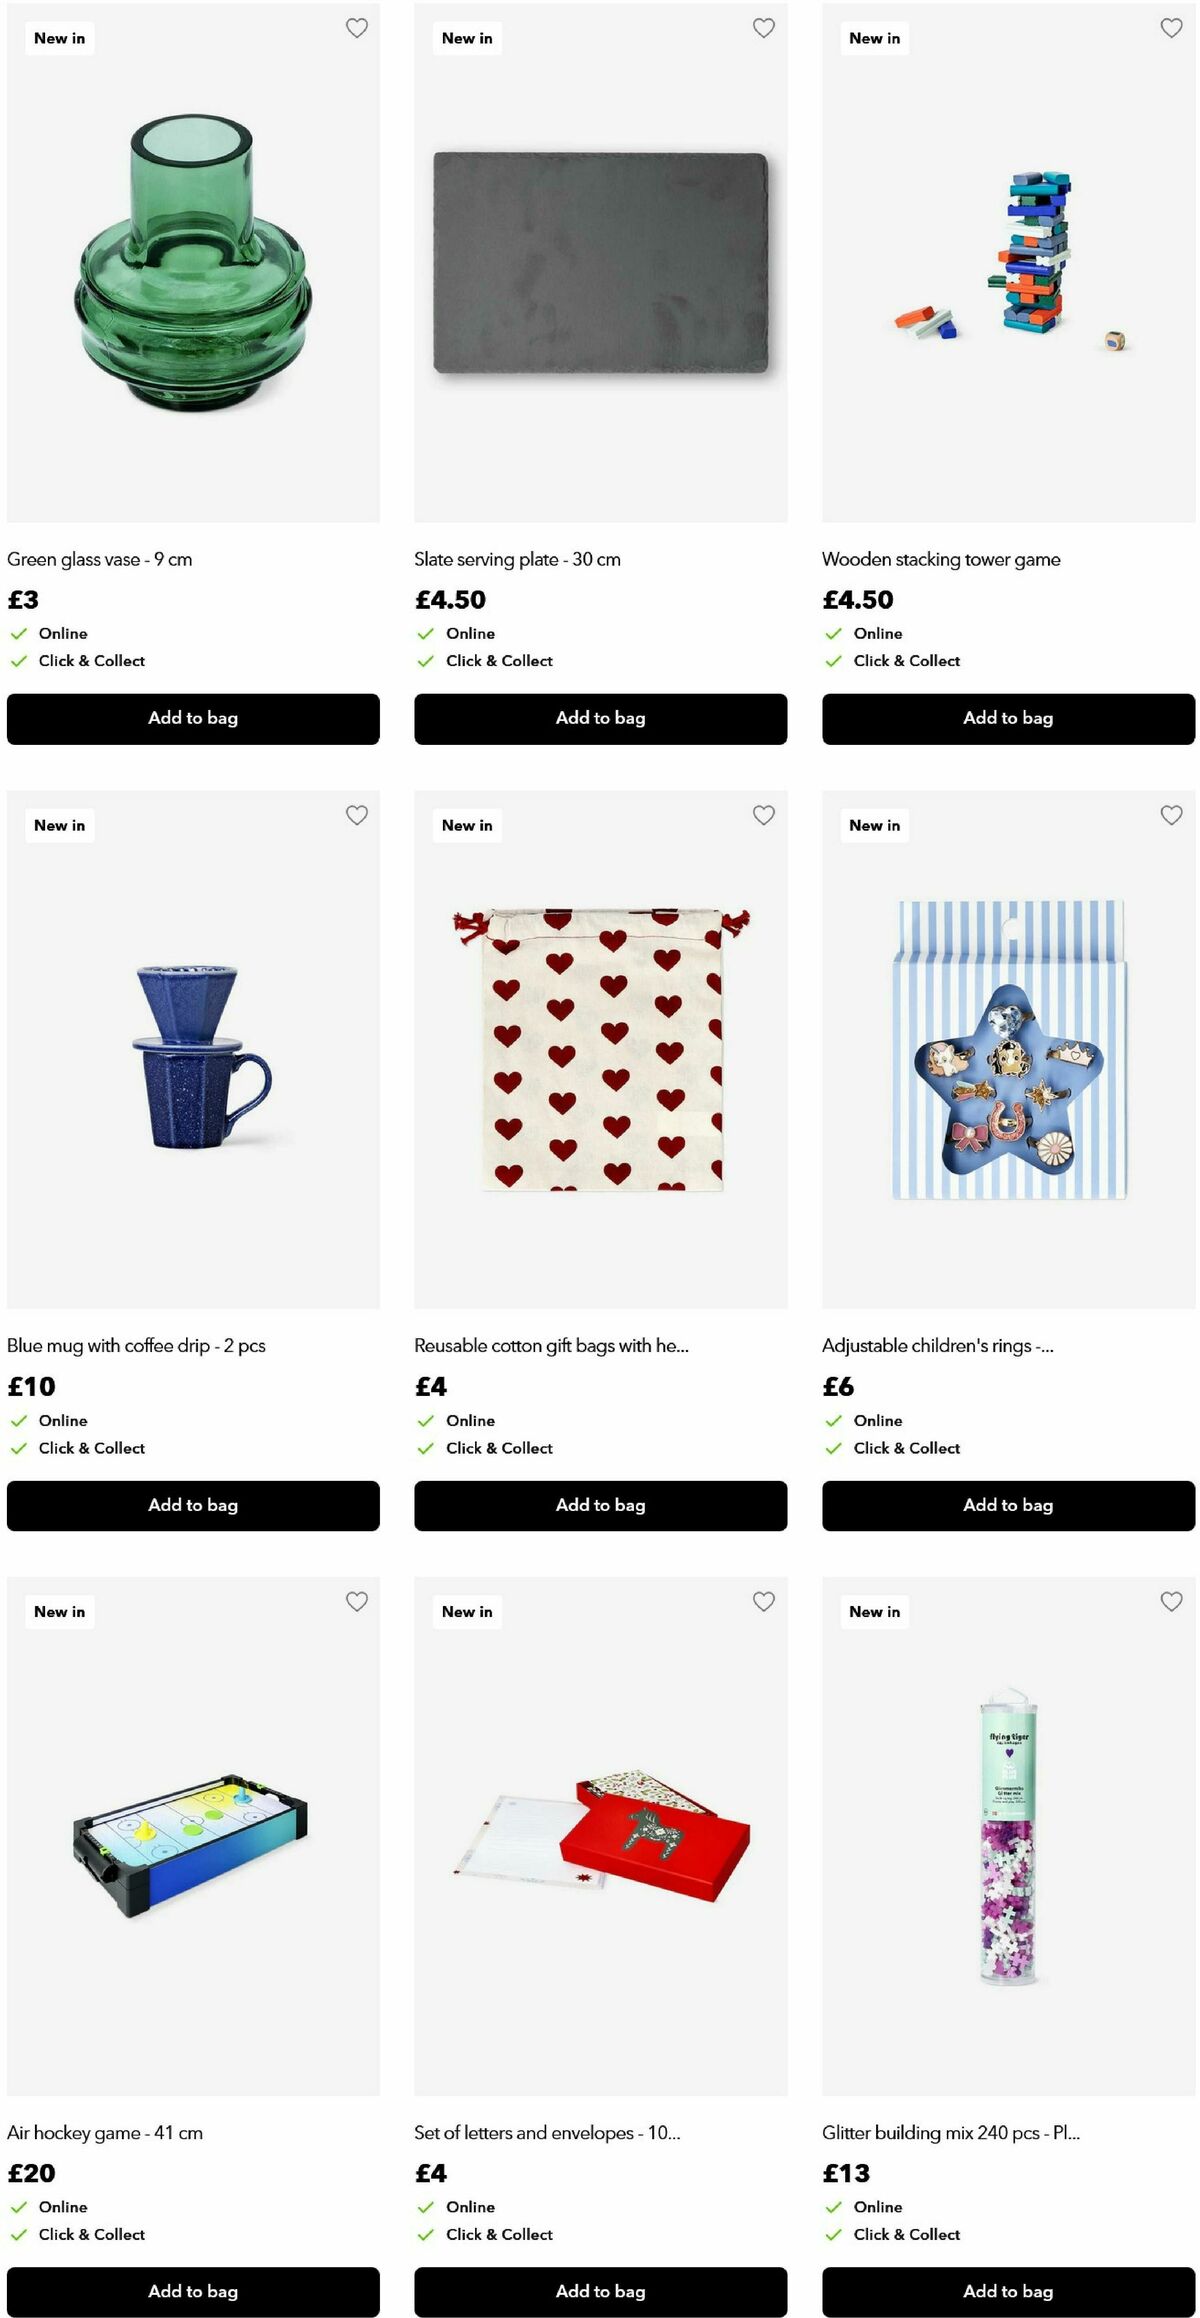The height and width of the screenshot is (2318, 1200).
Task: Add Wooden stacking tower game to bag
Action: click(x=1008, y=718)
